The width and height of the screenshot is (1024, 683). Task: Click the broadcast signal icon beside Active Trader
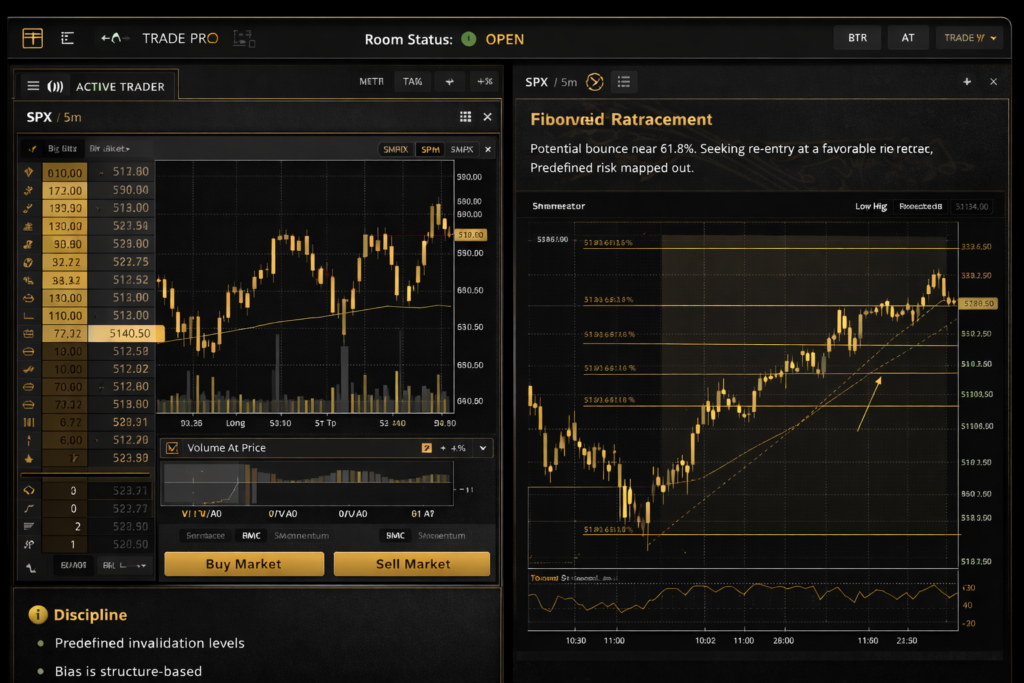56,87
